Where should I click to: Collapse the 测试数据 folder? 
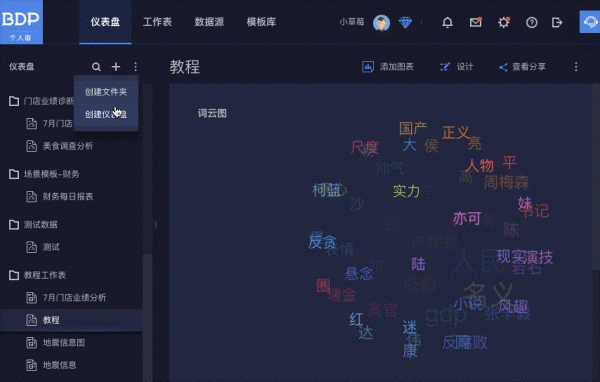[x=14, y=225]
